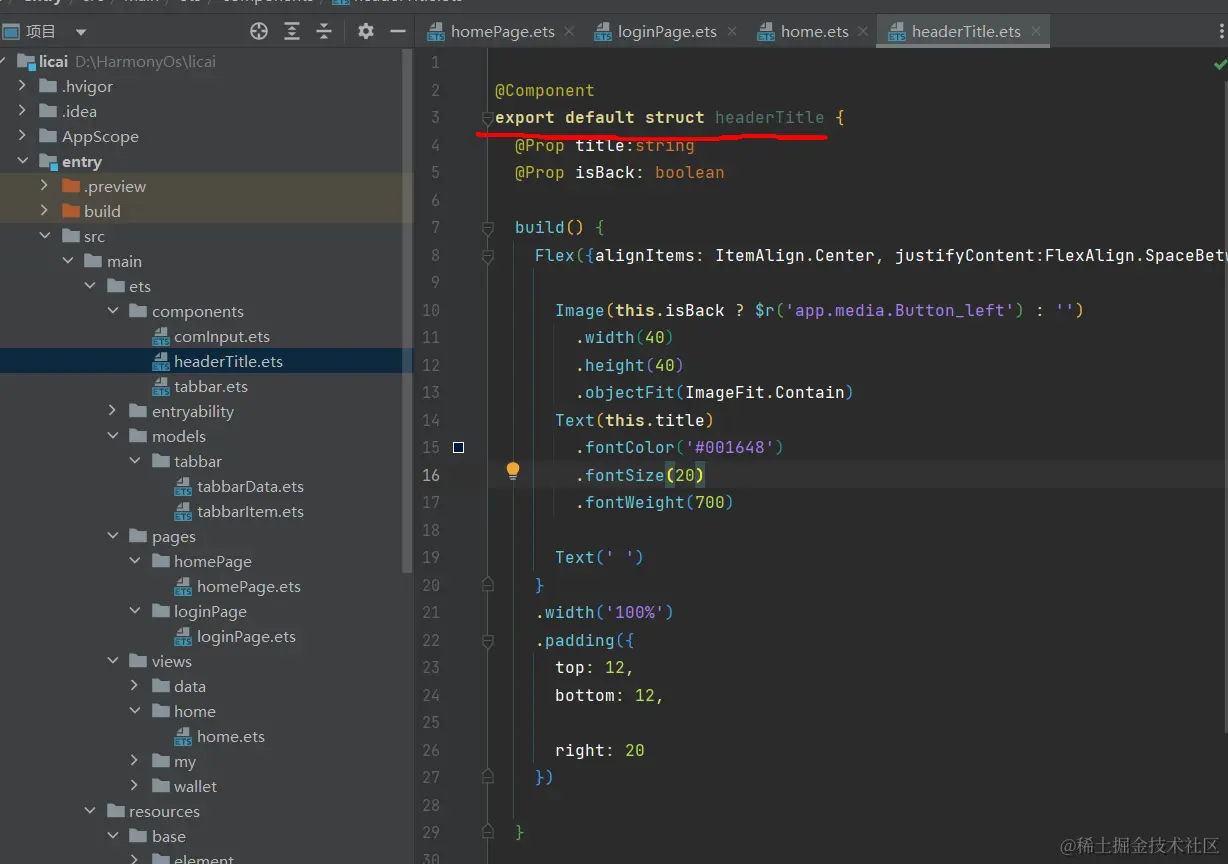The image size is (1228, 864).
Task: Fold the build() method at line 7
Action: point(488,228)
